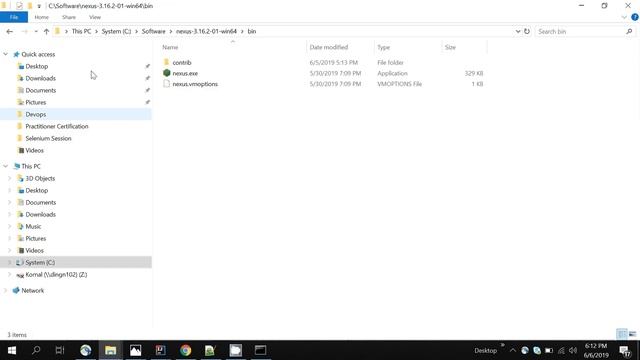Open taskbar Search icon

pos(36,350)
